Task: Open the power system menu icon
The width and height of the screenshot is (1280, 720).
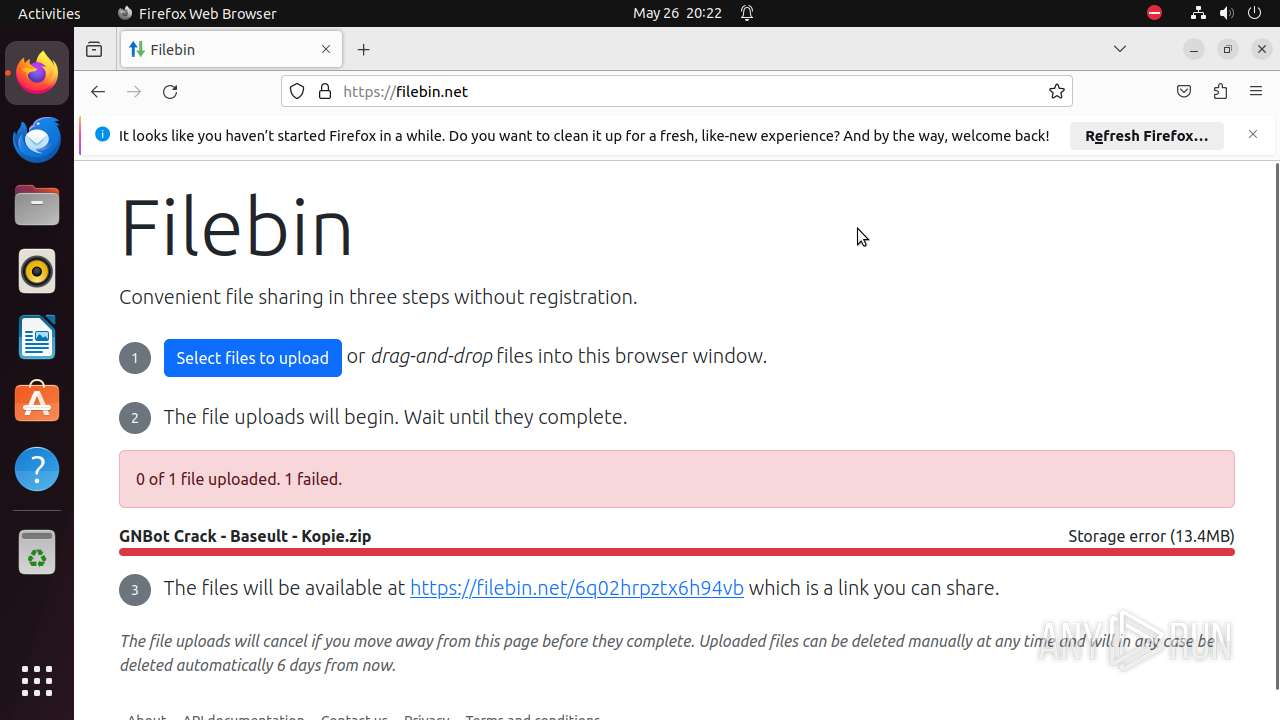Action: pyautogui.click(x=1256, y=13)
